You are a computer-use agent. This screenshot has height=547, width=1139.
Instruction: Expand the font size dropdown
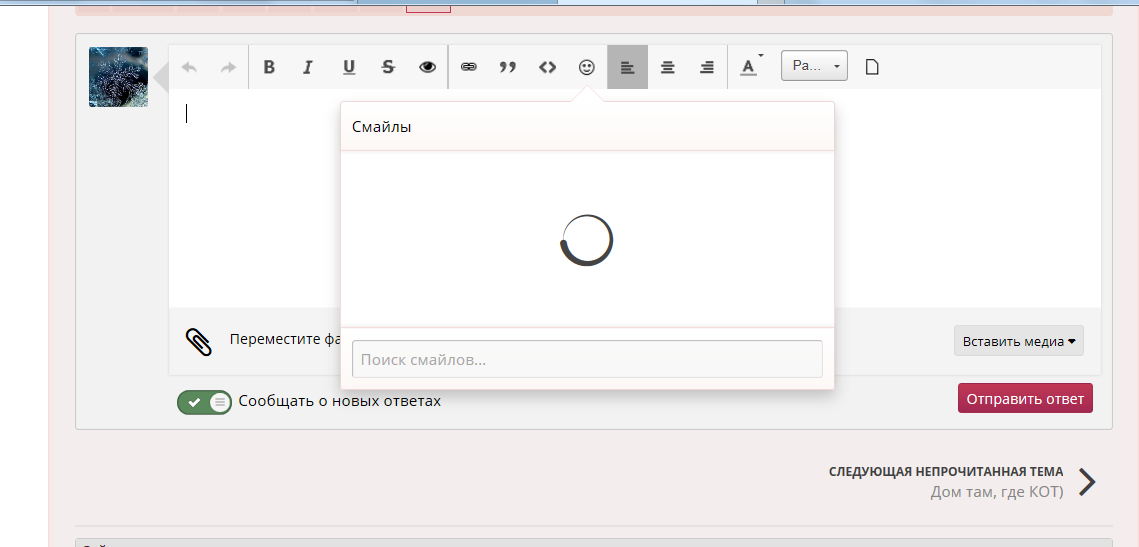(814, 67)
